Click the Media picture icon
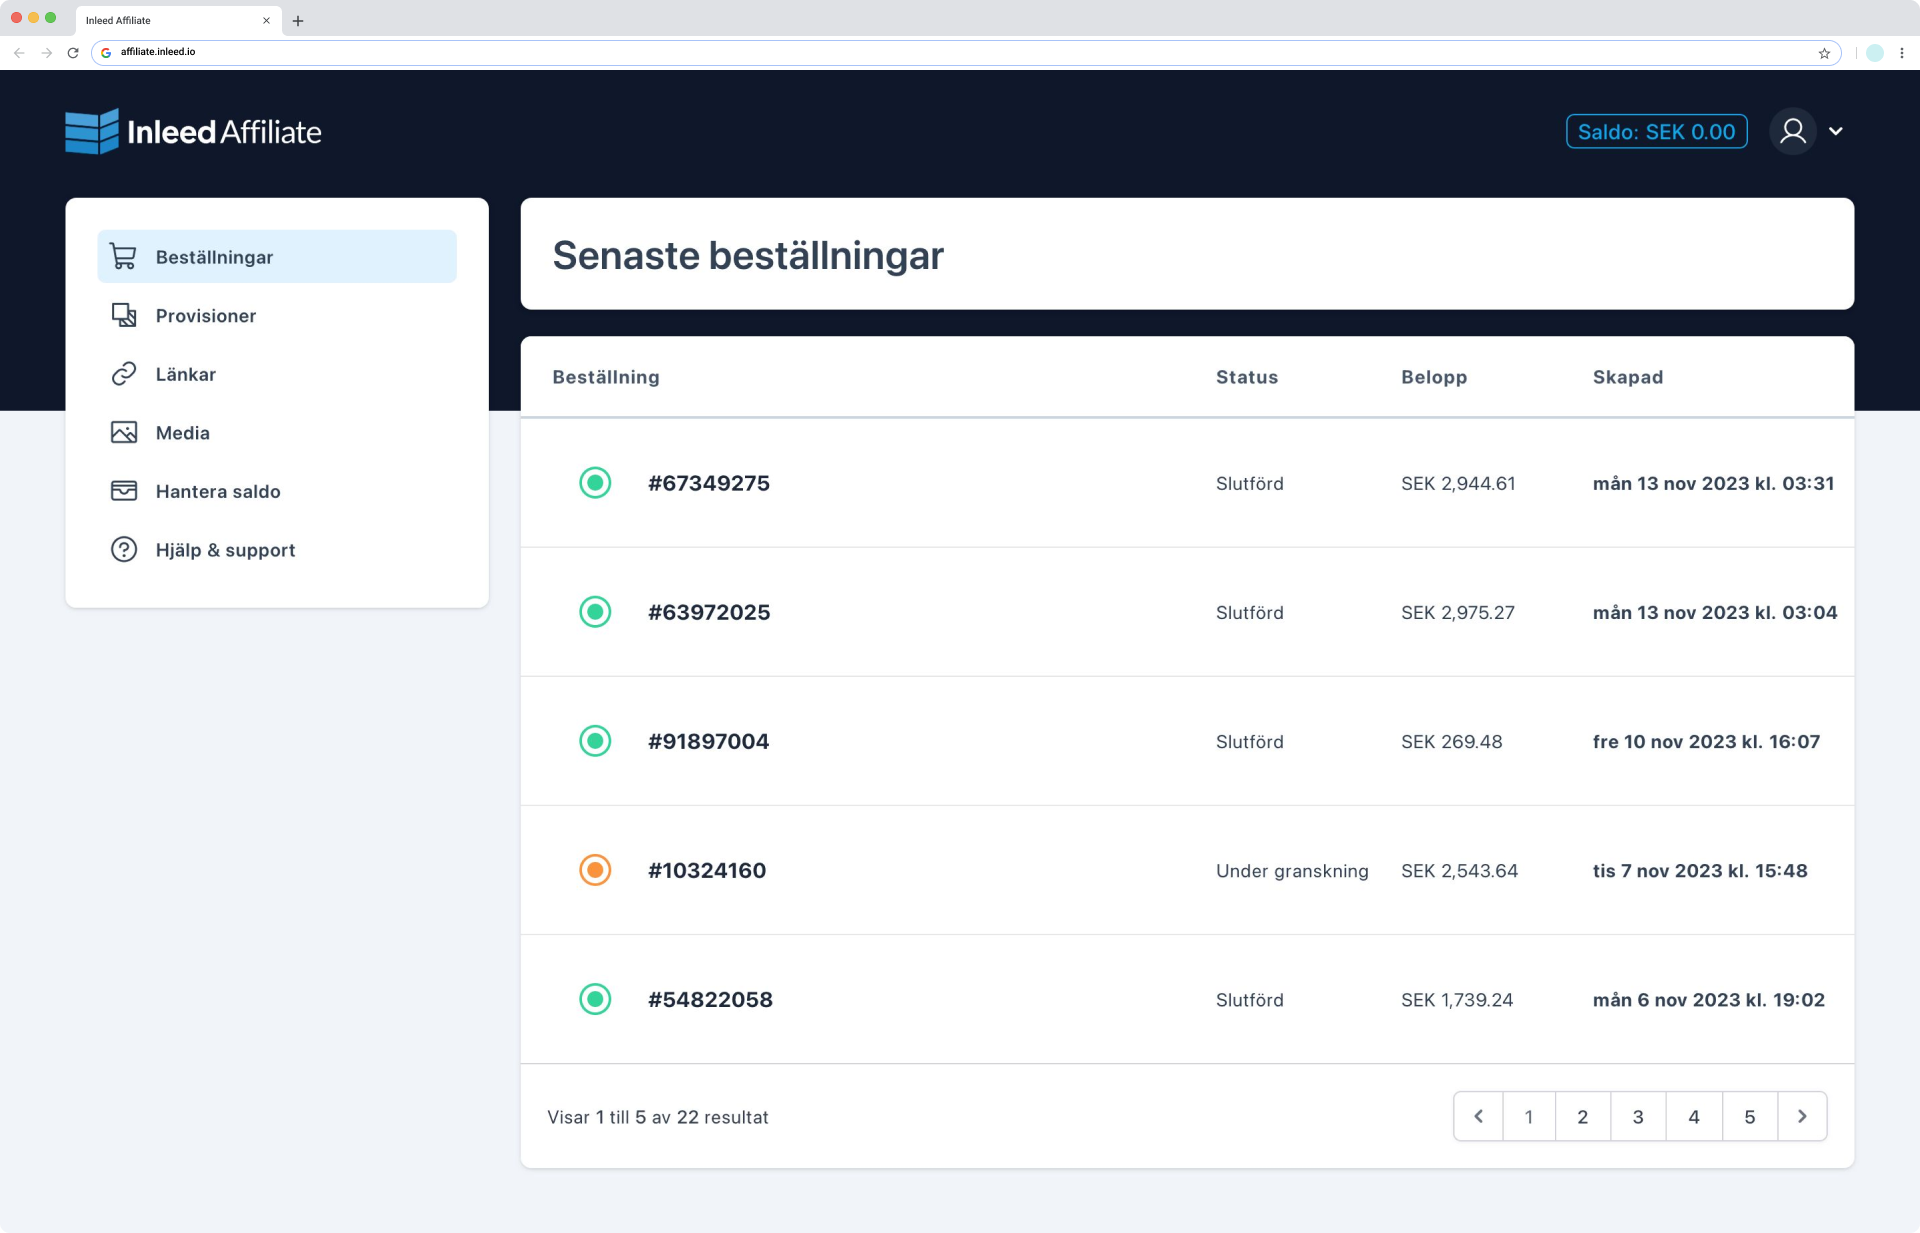This screenshot has height=1233, width=1920. click(123, 433)
